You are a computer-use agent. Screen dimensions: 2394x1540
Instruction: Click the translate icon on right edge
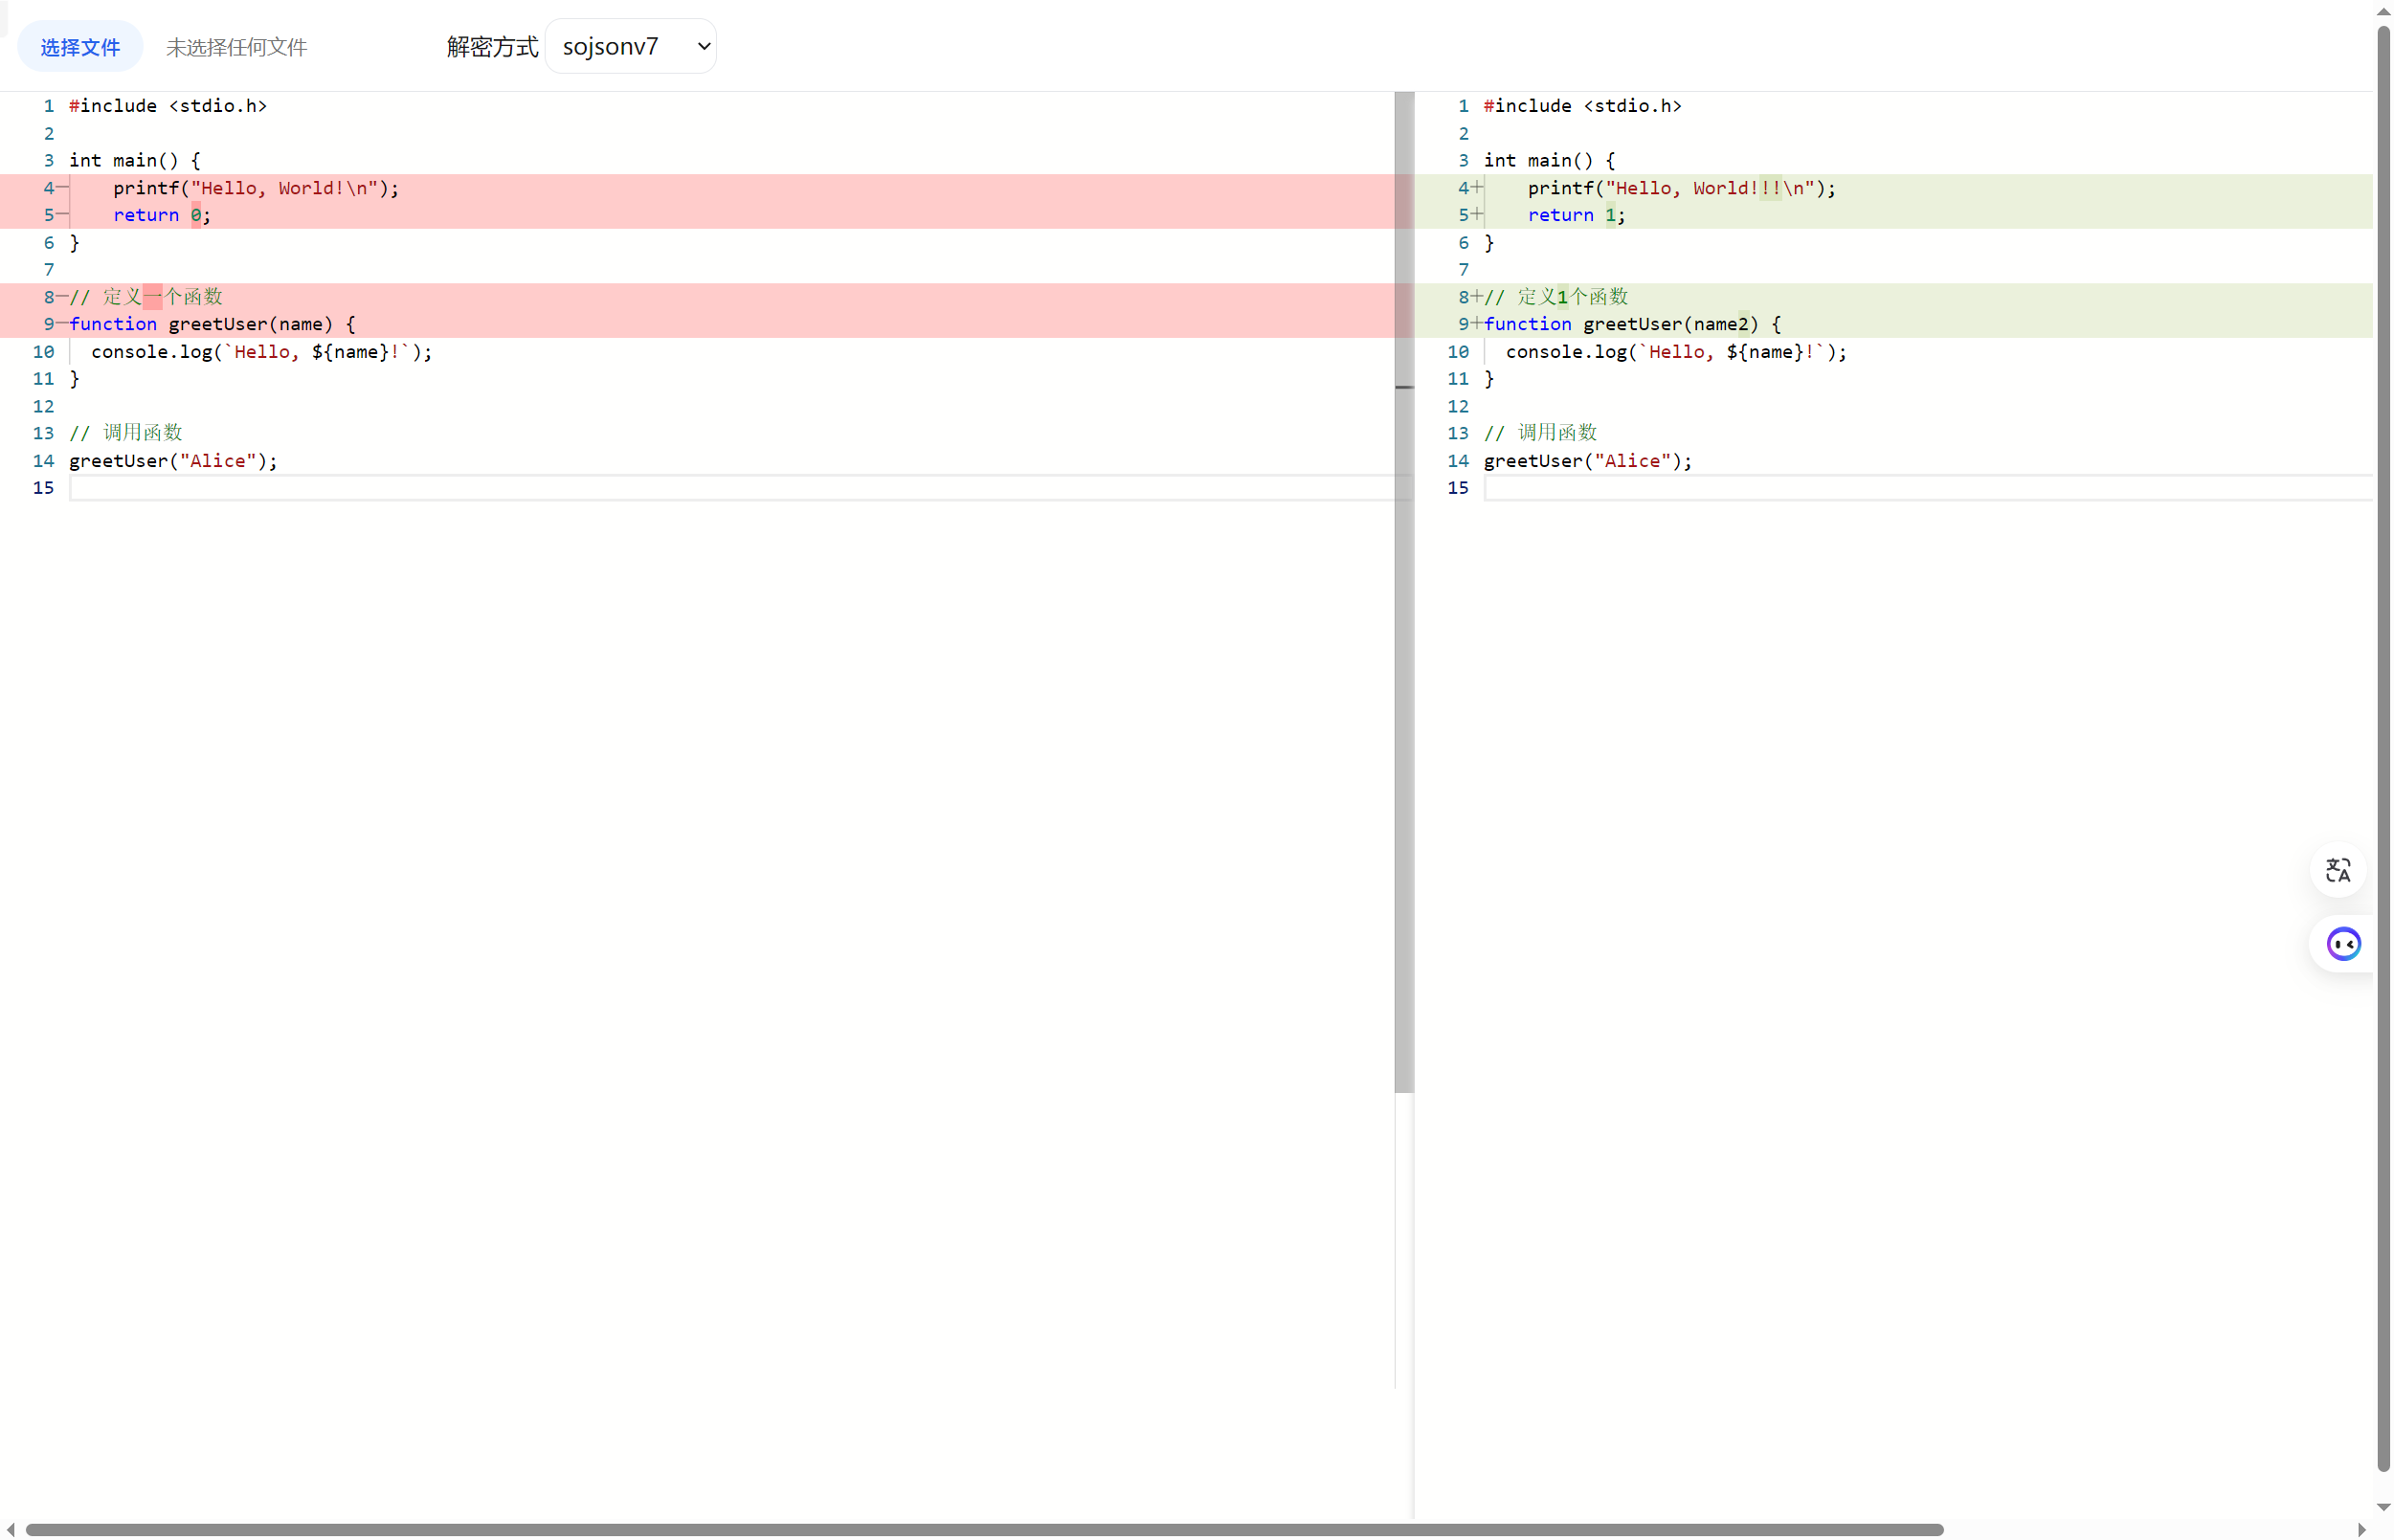[2337, 870]
